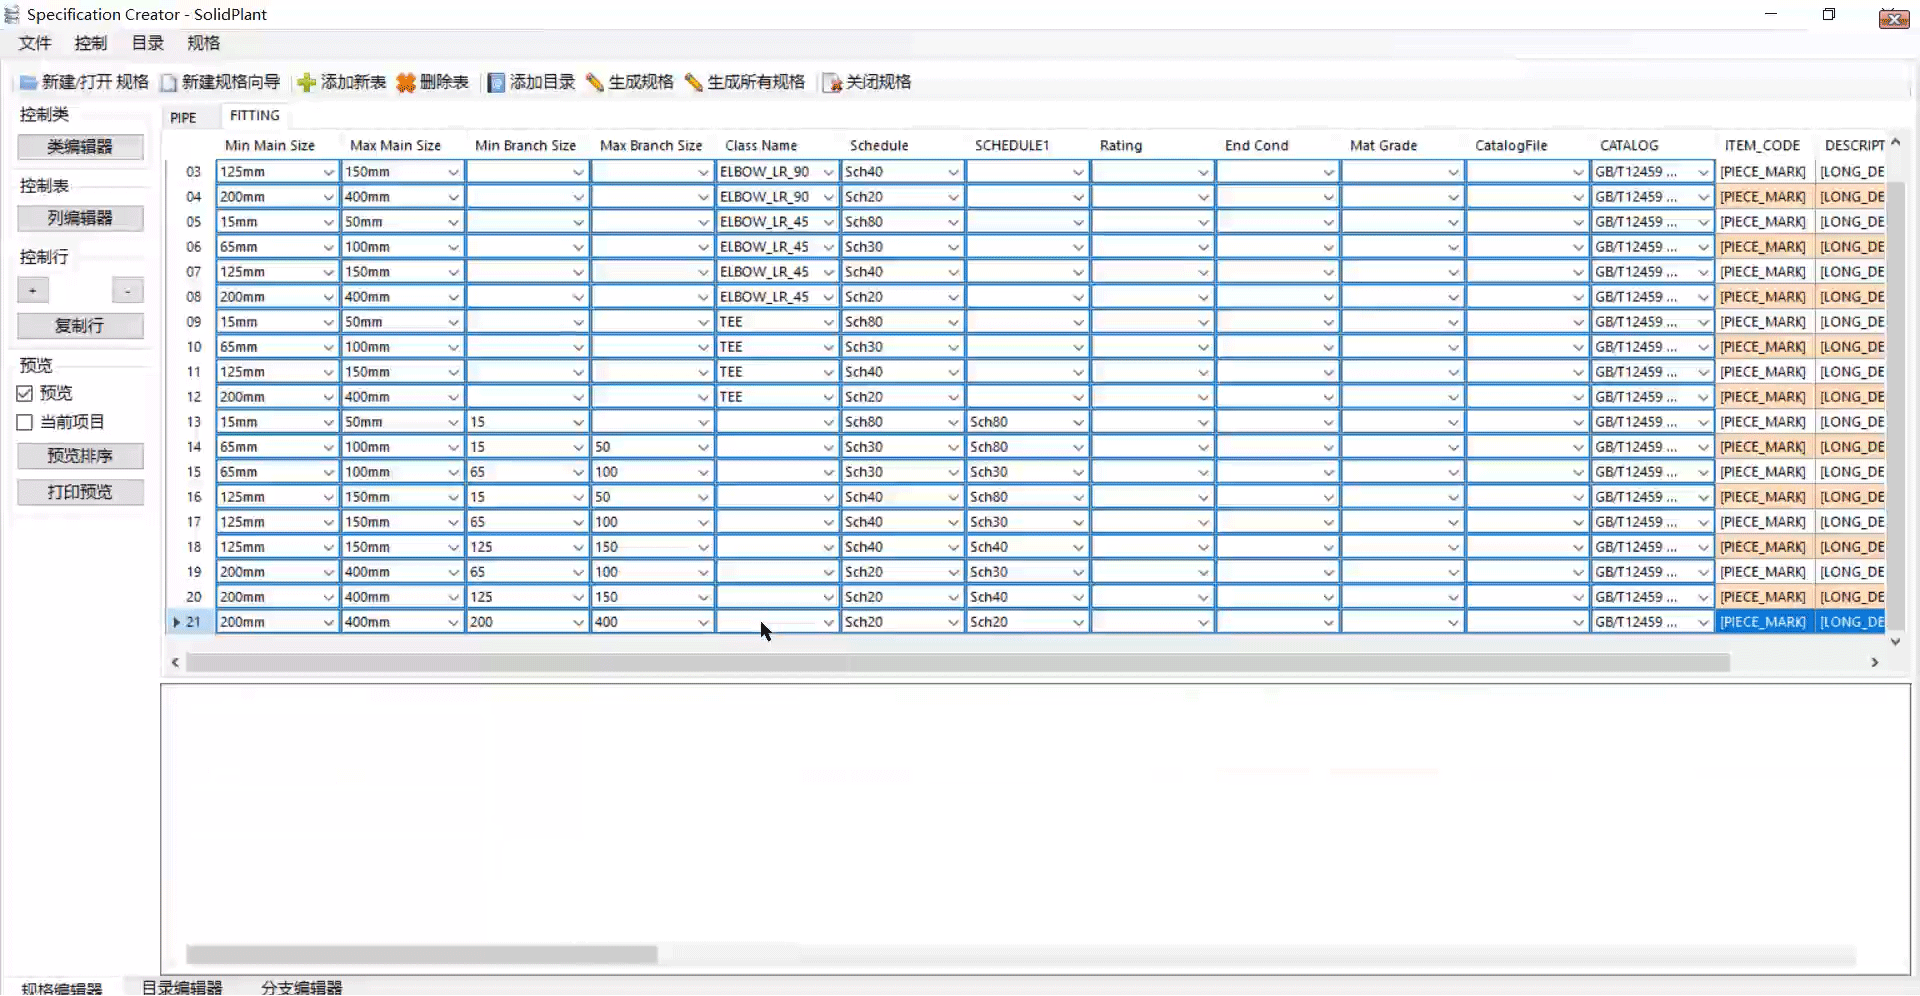
Task: Open Schedule dropdown in row 13
Action: pyautogui.click(x=953, y=422)
